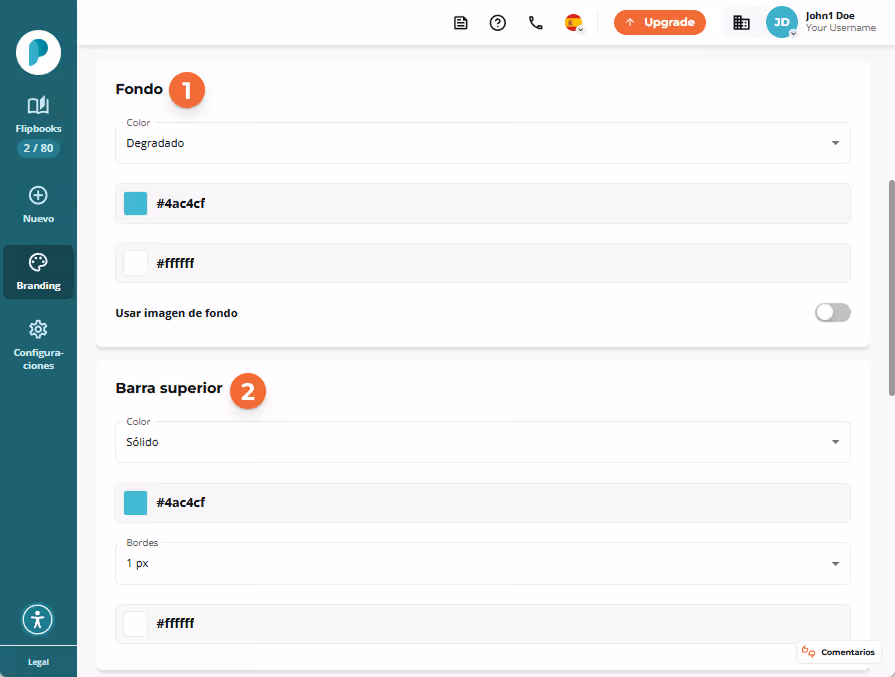The image size is (895, 677).
Task: Click the Barra superior section heading
Action: (x=169, y=388)
